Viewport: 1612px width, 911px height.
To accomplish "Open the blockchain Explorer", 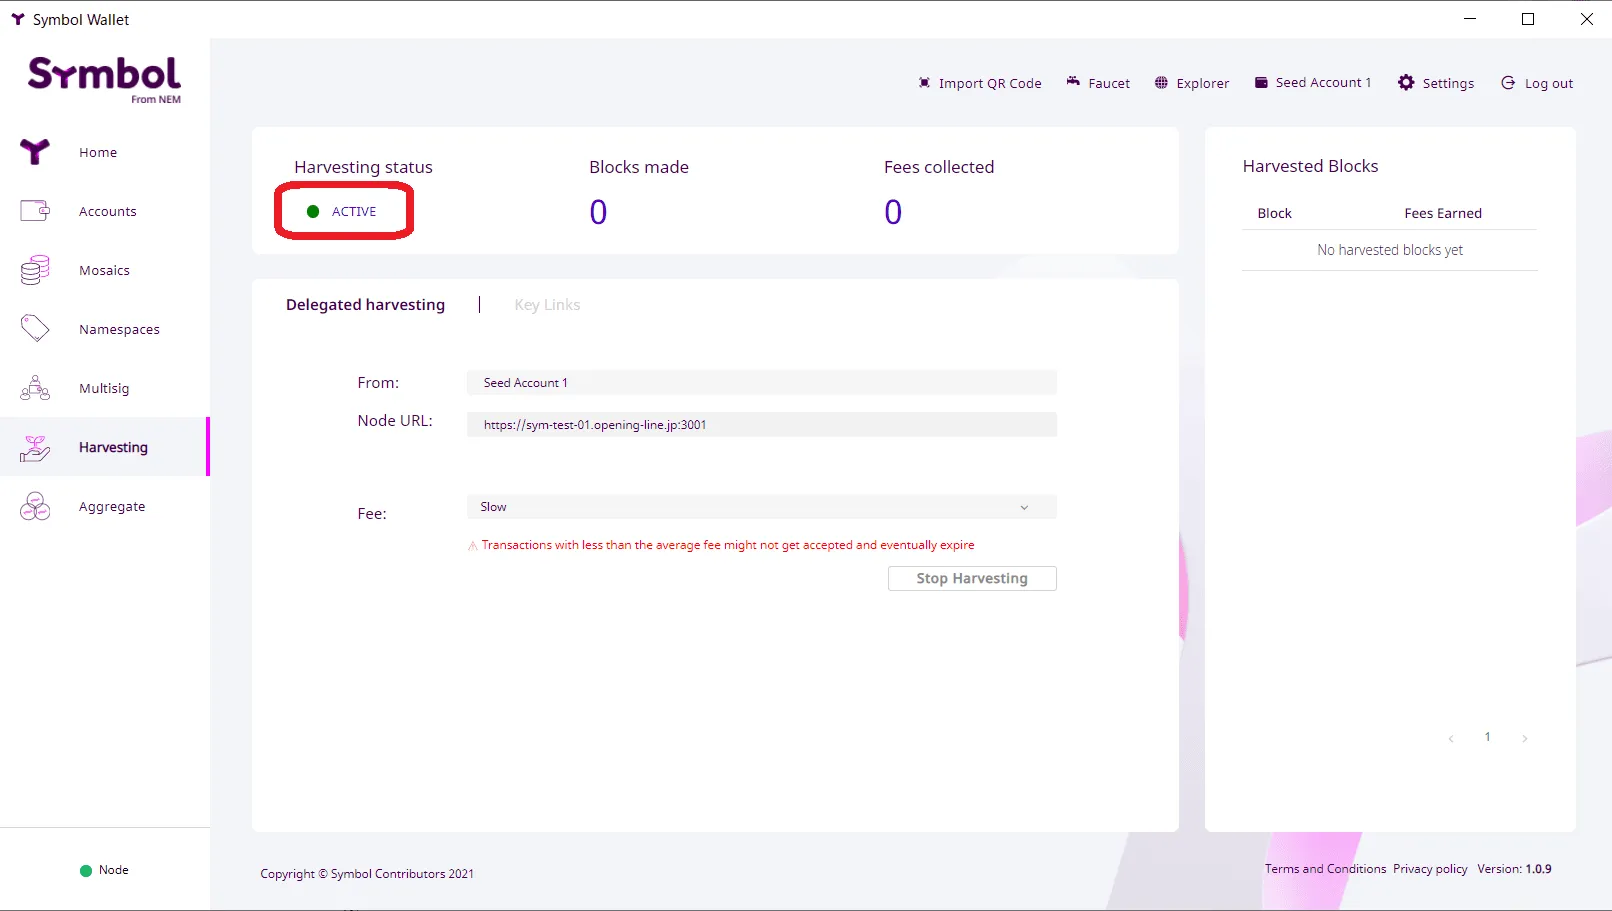I will coord(1191,83).
